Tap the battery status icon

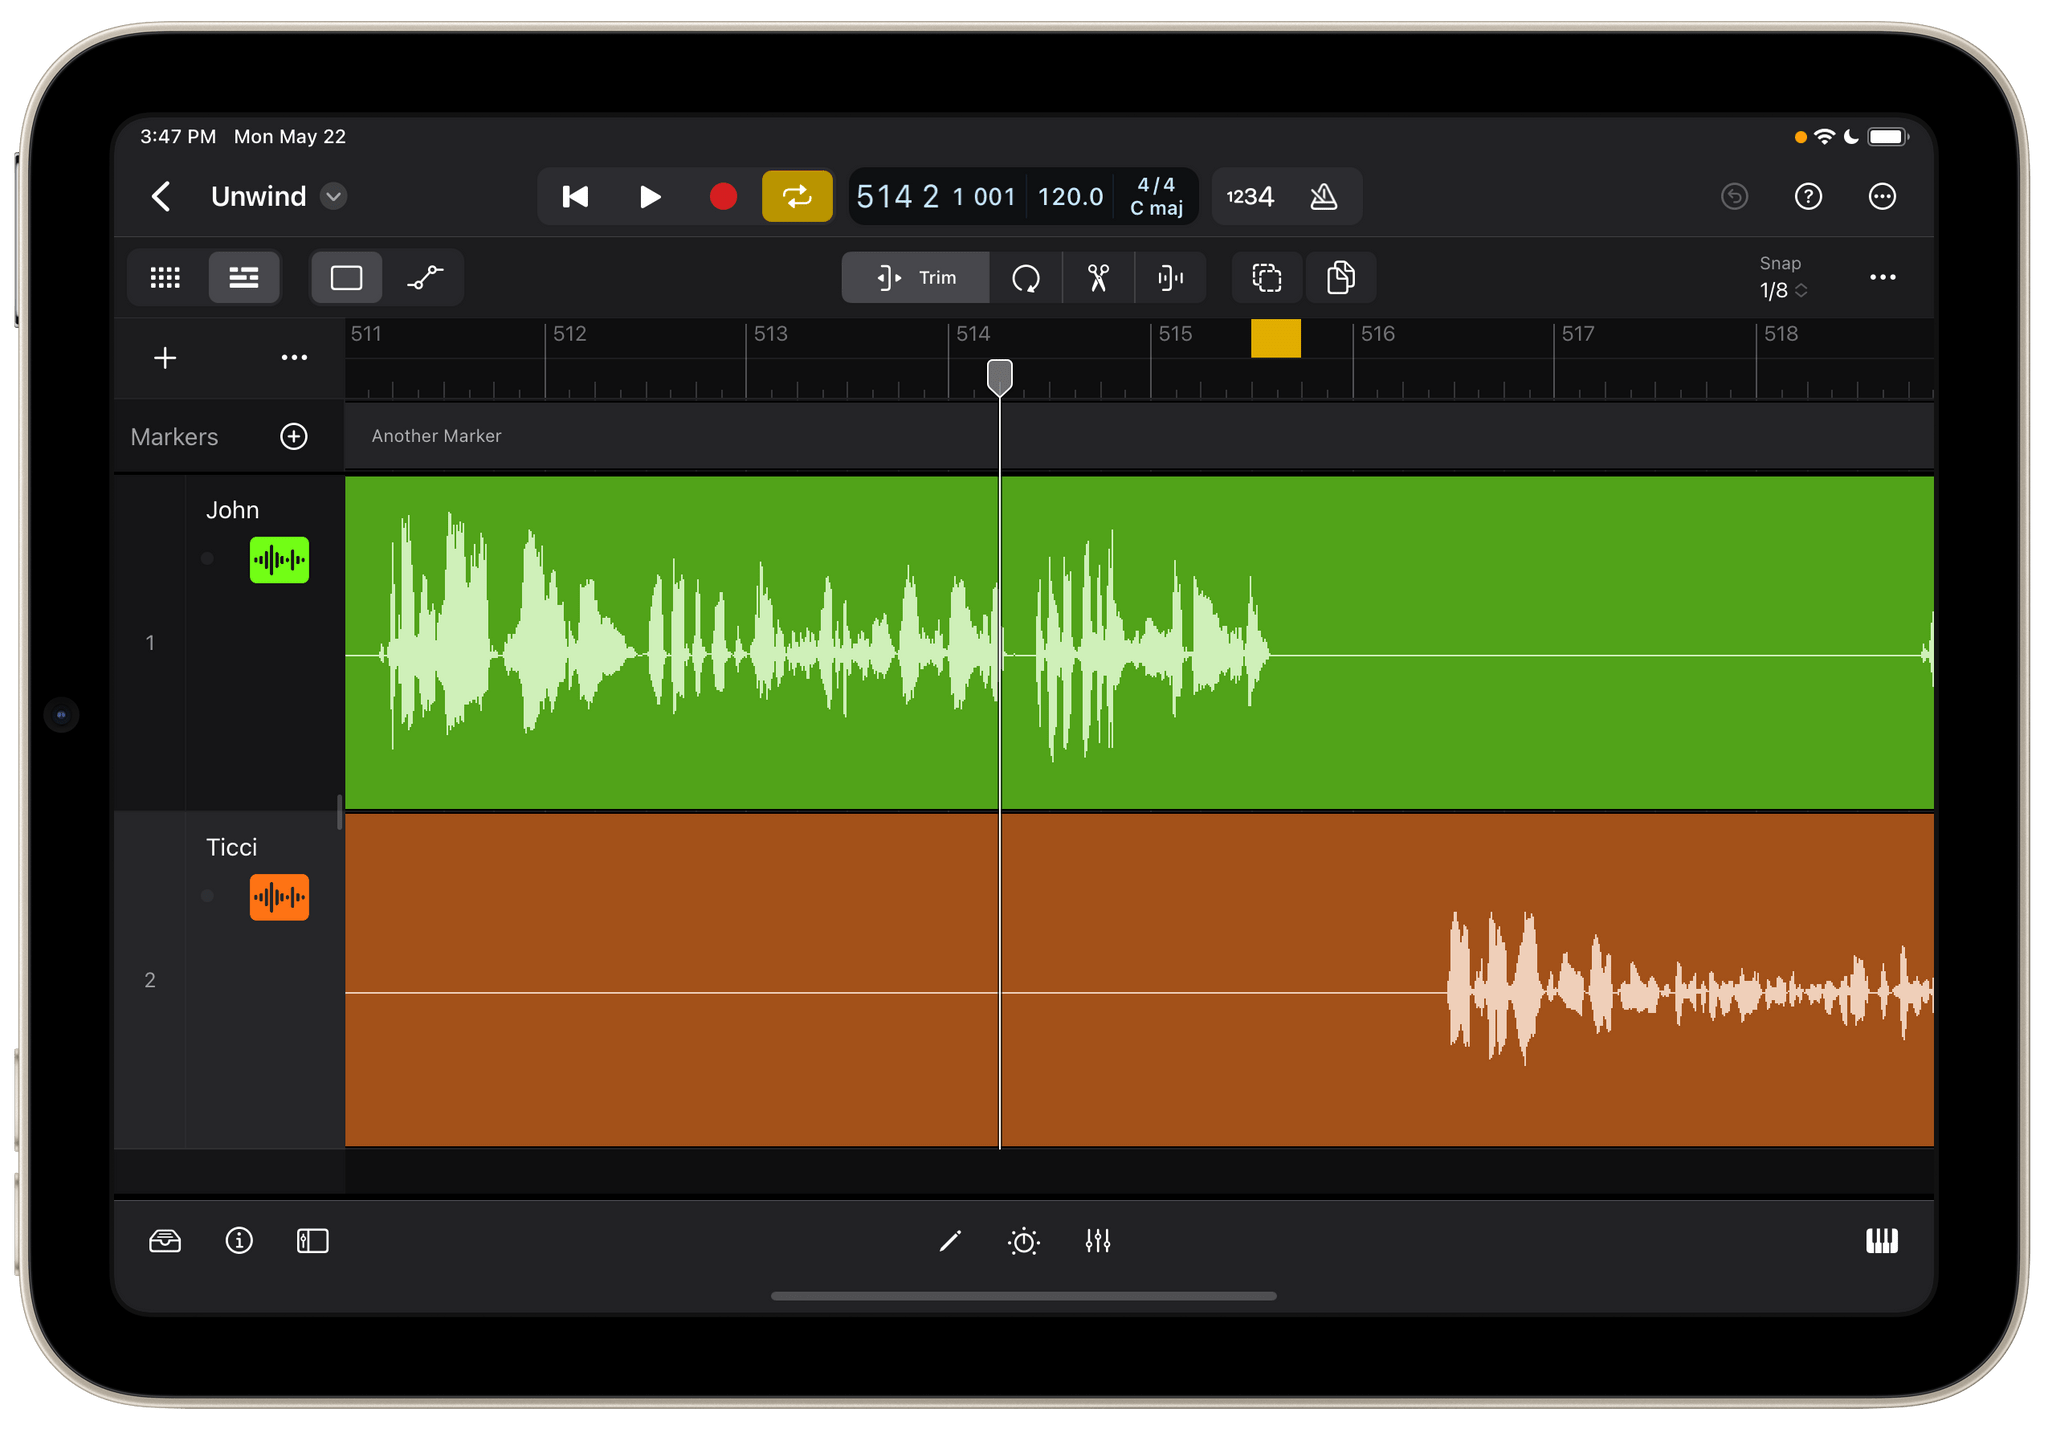pyautogui.click(x=1888, y=137)
